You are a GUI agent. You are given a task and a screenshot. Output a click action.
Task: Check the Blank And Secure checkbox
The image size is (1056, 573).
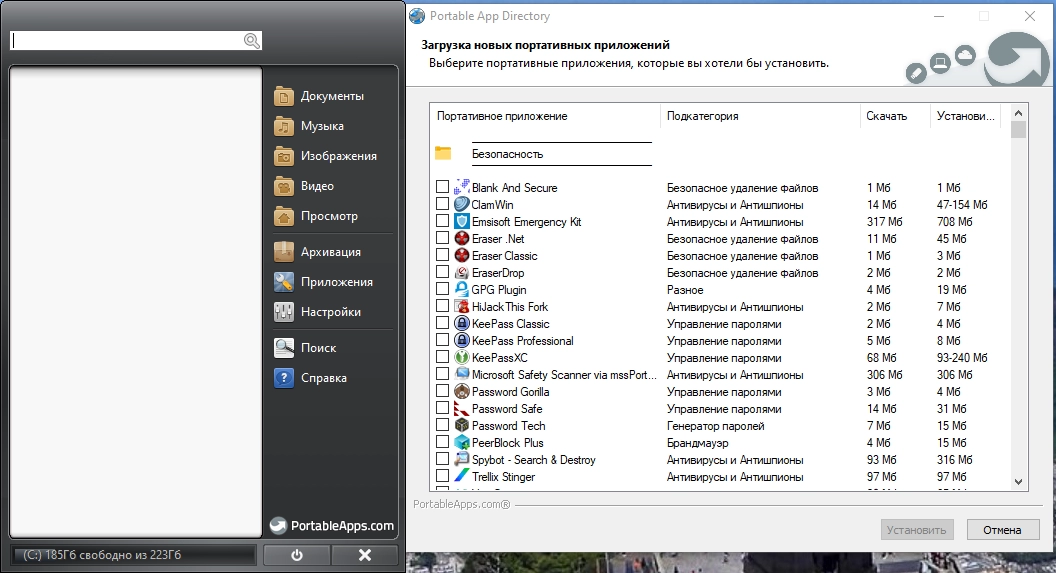[x=442, y=187]
